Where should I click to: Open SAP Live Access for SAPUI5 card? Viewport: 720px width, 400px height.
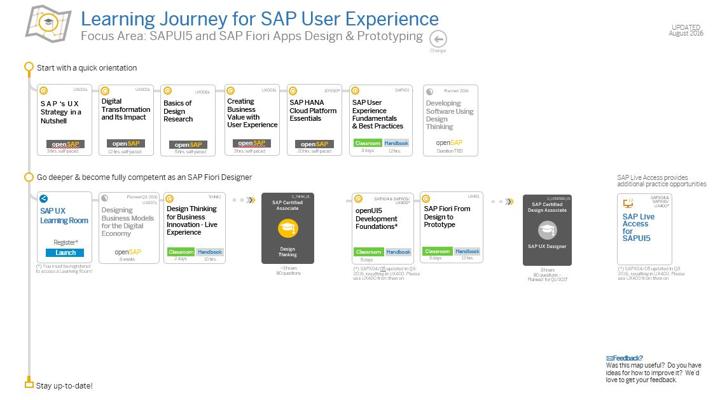(645, 229)
